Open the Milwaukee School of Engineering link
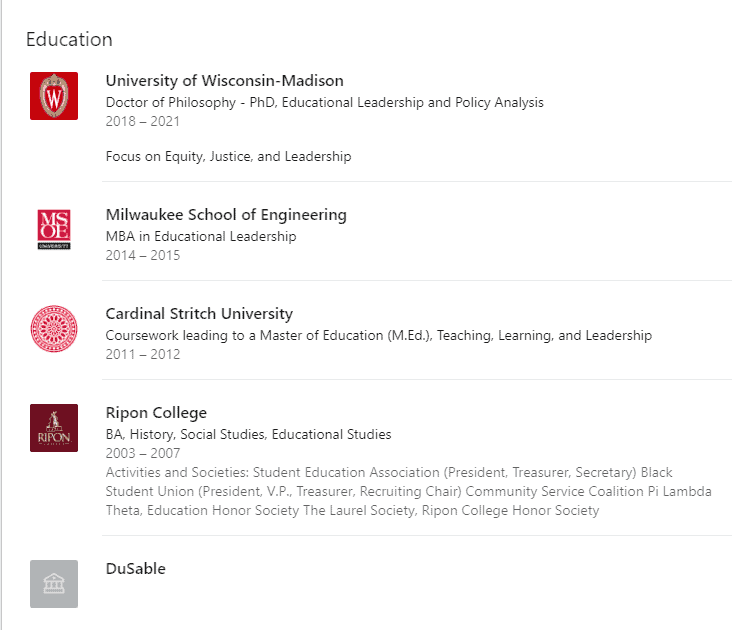 click(226, 215)
